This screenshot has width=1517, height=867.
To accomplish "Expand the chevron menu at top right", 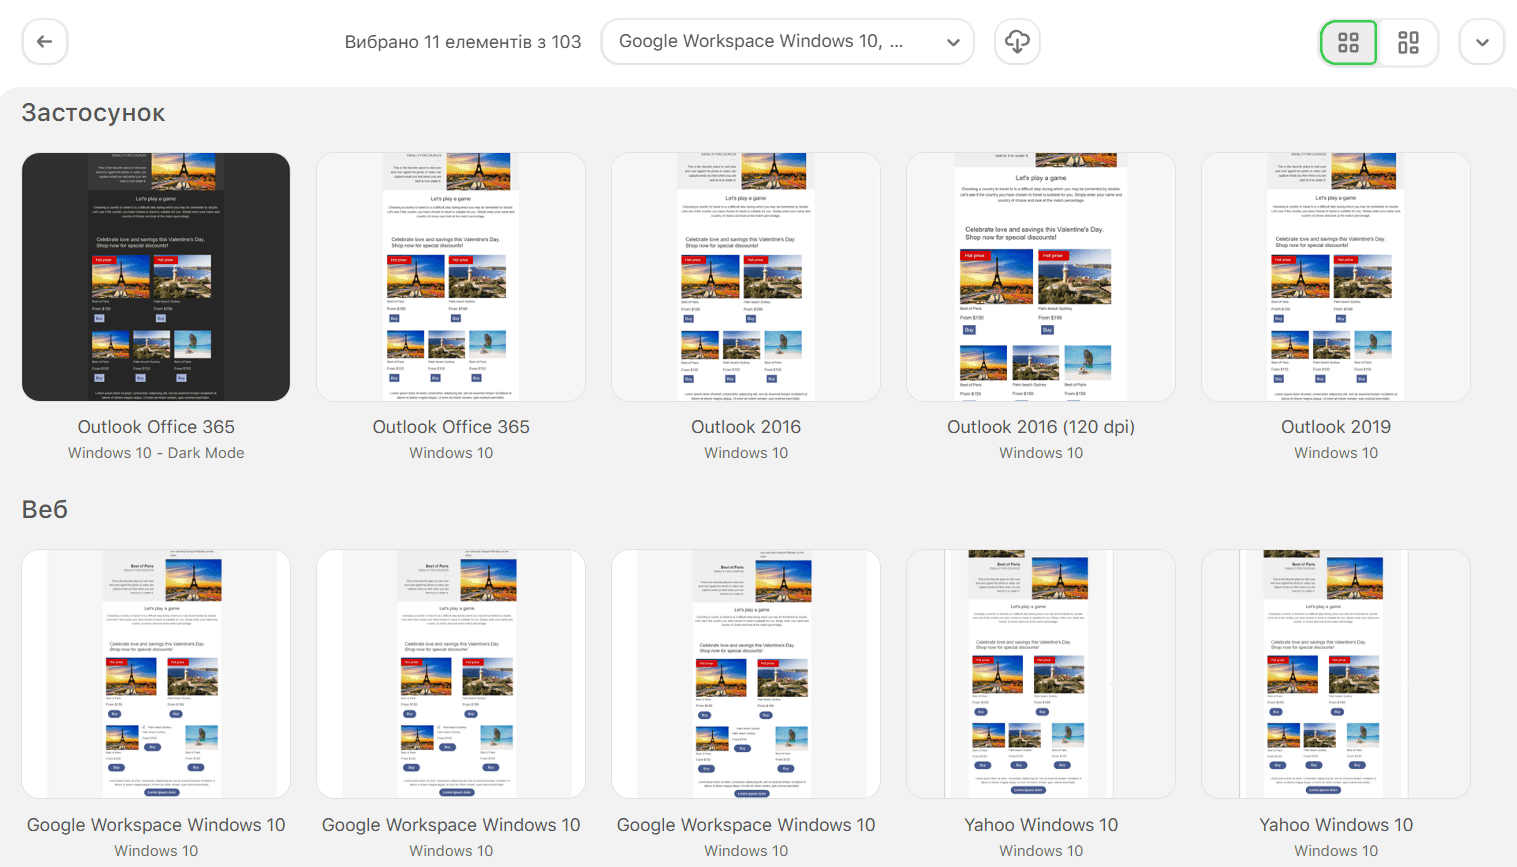I will tap(1481, 42).
